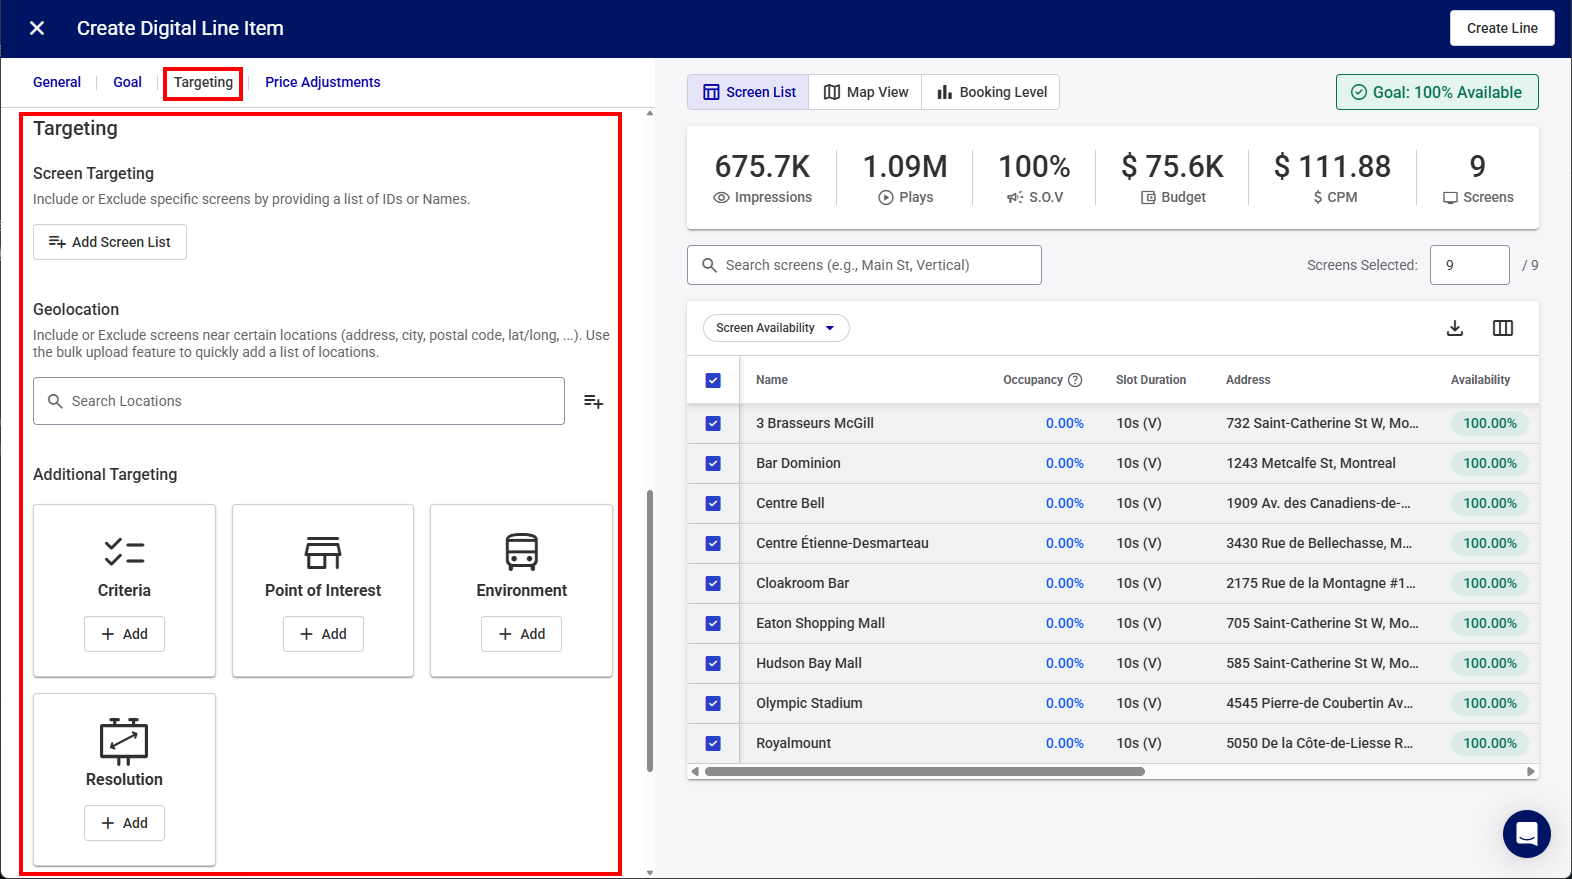Screen dimensions: 1572x879
Task: Click the Occupancy help icon
Action: coord(1075,380)
